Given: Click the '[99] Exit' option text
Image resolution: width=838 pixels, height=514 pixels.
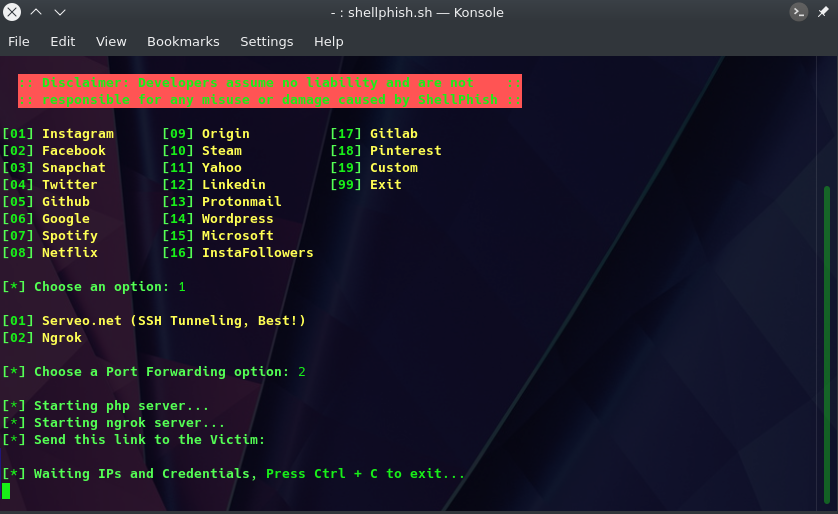Looking at the screenshot, I should pos(366,185).
